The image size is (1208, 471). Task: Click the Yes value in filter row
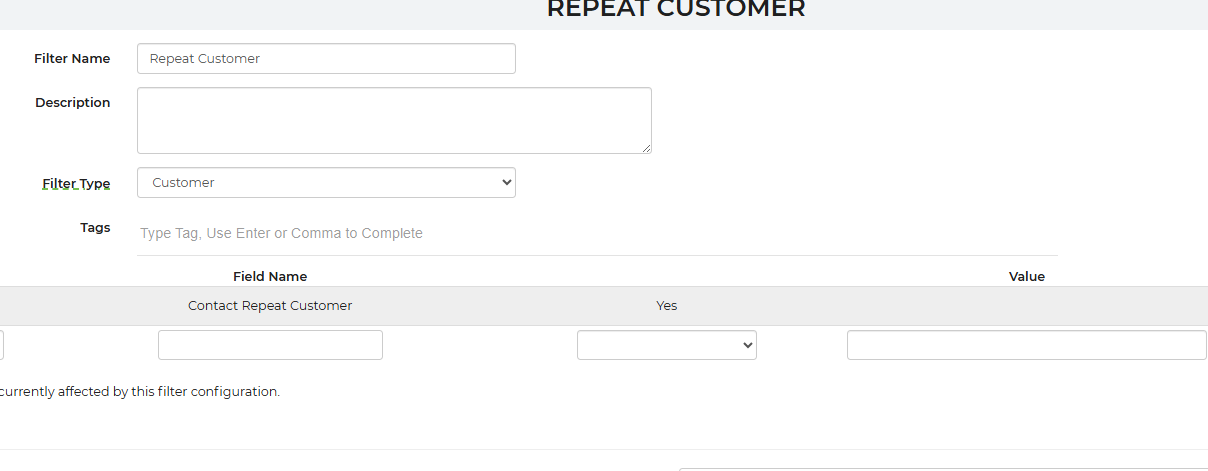click(667, 306)
